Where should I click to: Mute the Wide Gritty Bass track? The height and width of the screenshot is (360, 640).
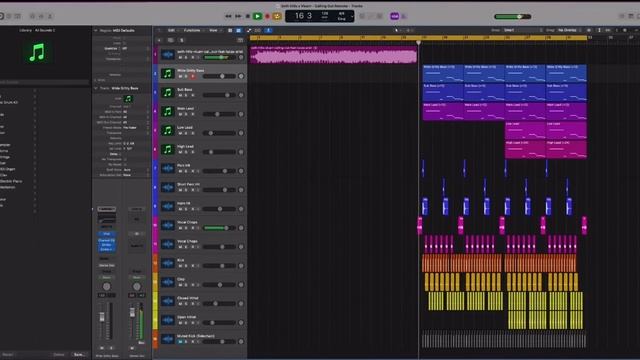click(x=180, y=76)
